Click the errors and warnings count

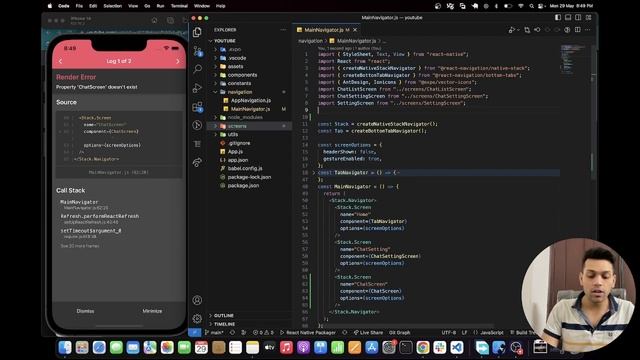coord(263,333)
